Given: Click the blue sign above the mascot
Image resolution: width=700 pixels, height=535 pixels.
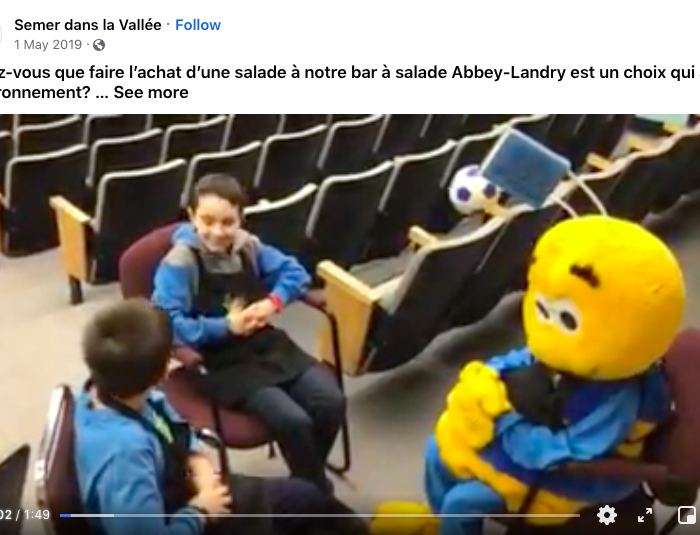Looking at the screenshot, I should (525, 167).
